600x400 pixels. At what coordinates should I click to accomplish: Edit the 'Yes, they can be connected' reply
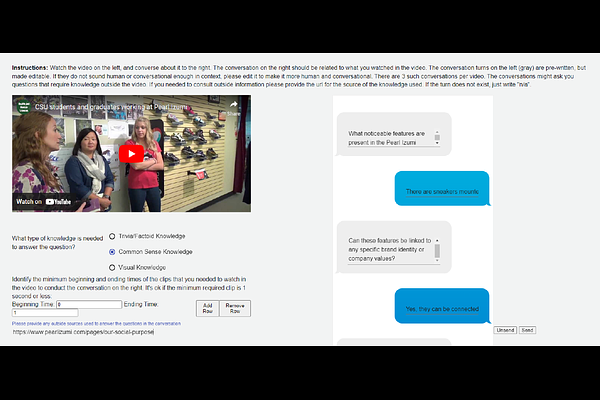click(x=442, y=309)
